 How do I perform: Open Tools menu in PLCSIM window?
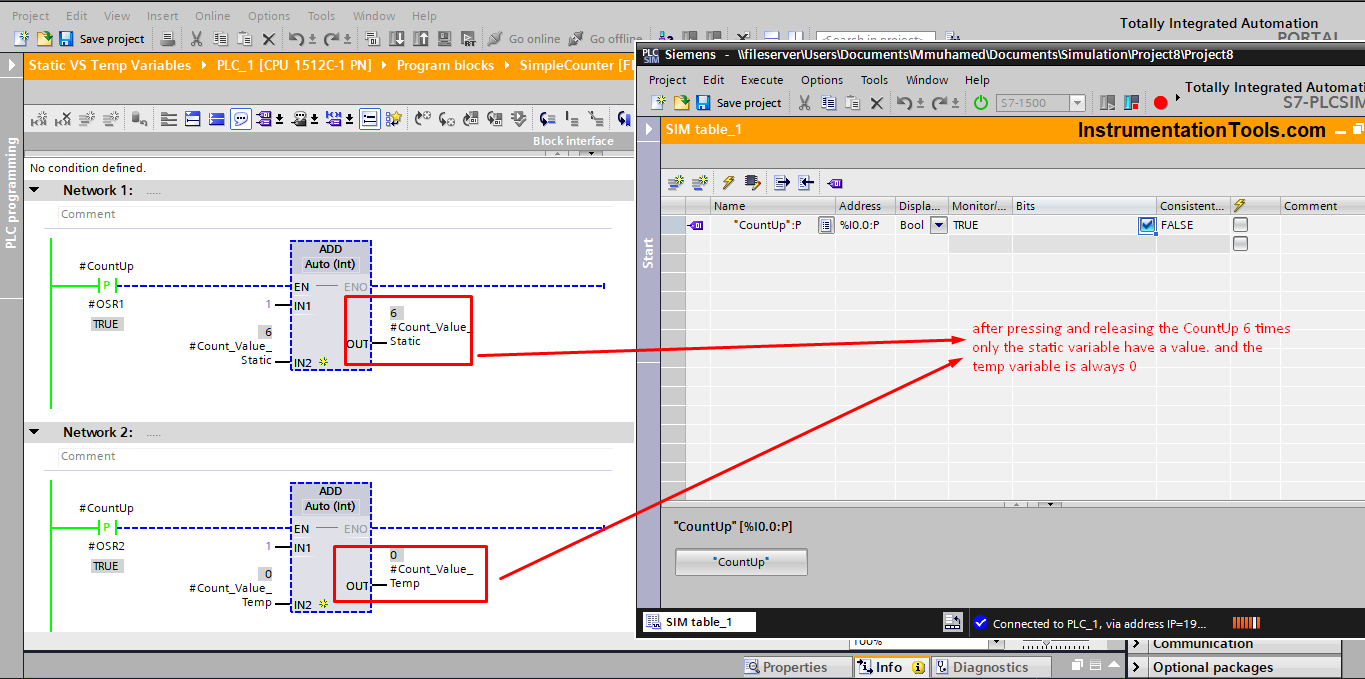pyautogui.click(x=874, y=80)
